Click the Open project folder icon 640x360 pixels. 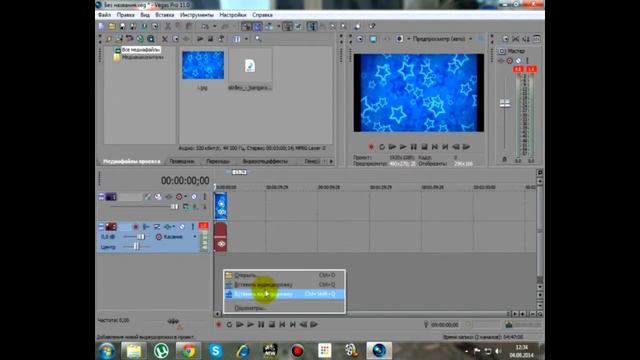[112, 27]
